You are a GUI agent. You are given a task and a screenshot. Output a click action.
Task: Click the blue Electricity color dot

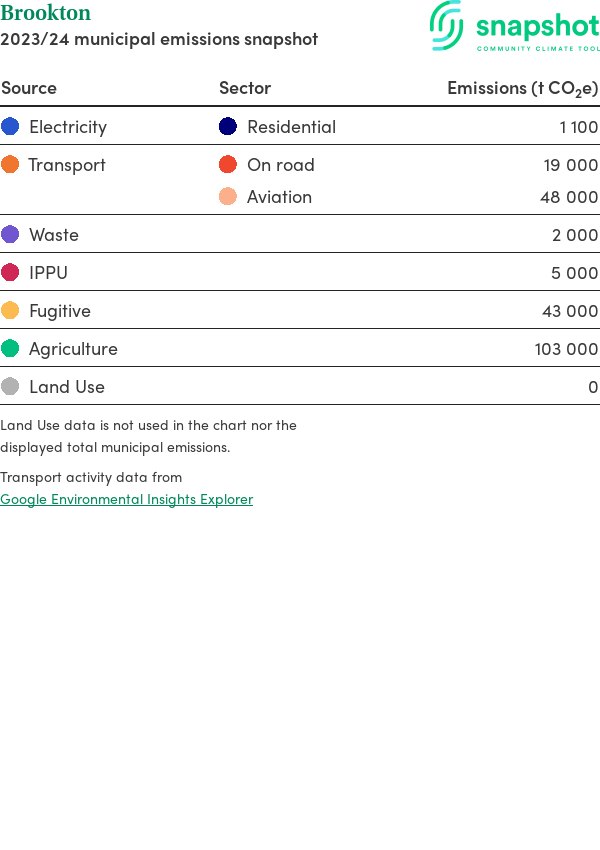[x=10, y=126]
